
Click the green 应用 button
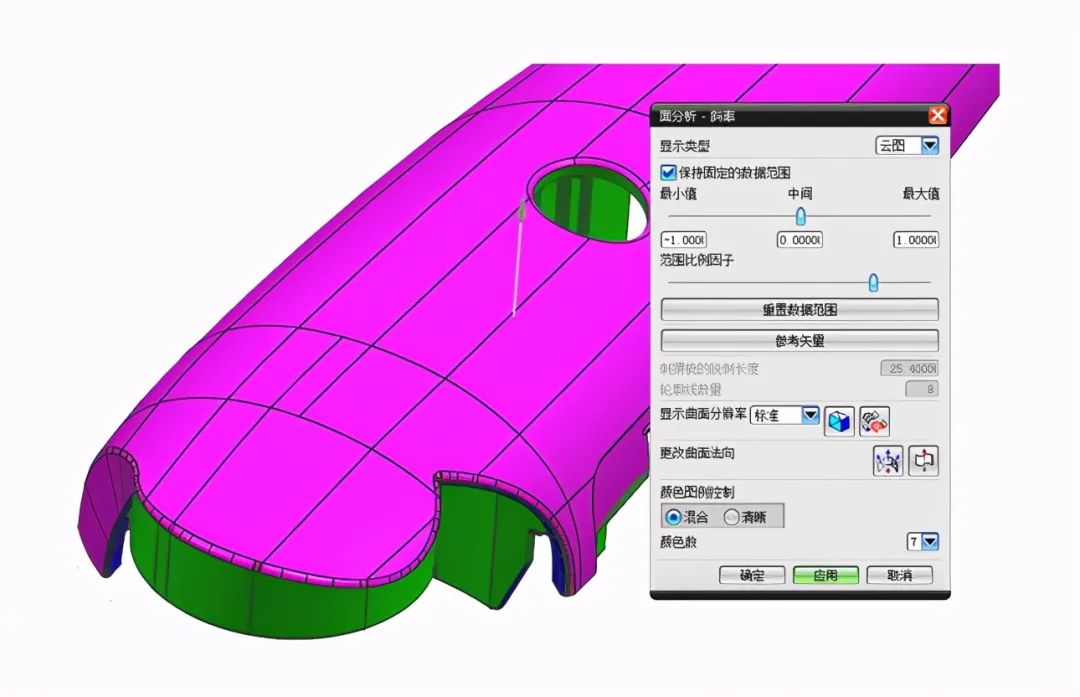826,574
